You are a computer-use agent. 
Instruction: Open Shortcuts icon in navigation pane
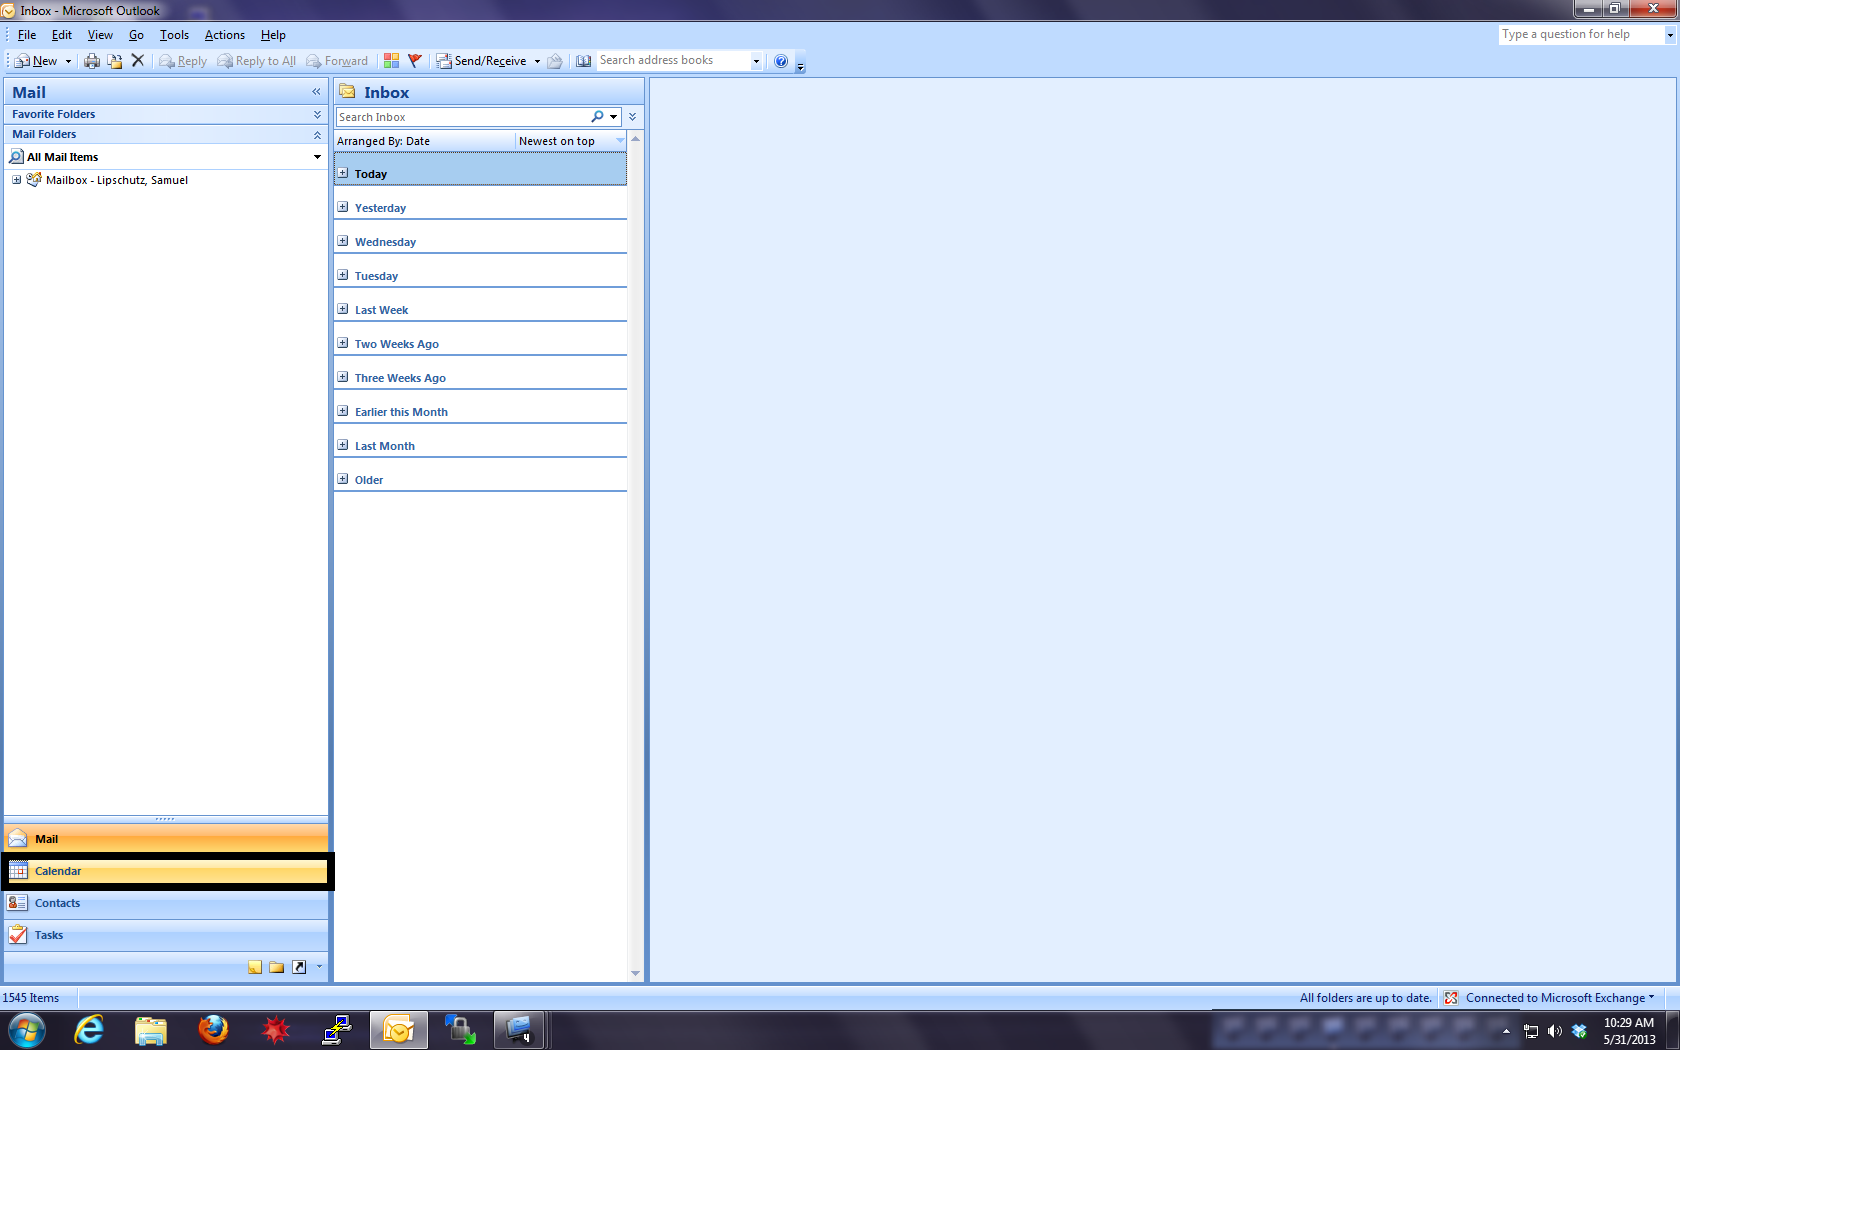click(x=299, y=967)
